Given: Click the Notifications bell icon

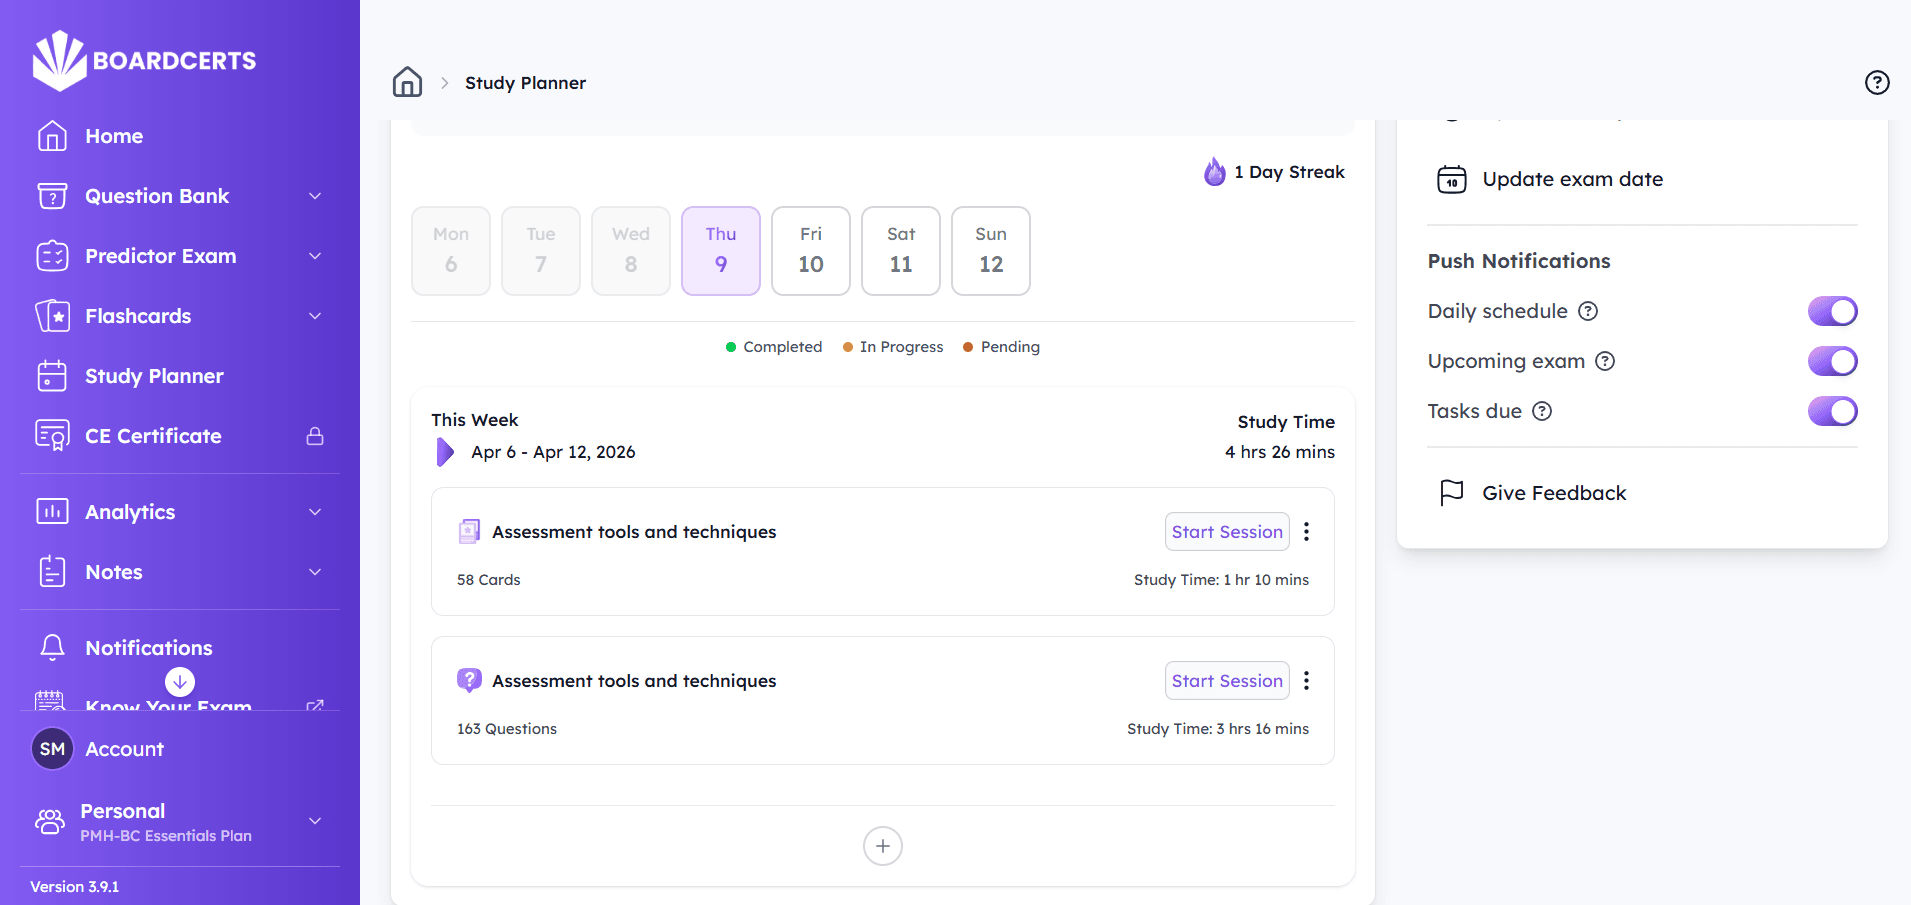Looking at the screenshot, I should 51,647.
